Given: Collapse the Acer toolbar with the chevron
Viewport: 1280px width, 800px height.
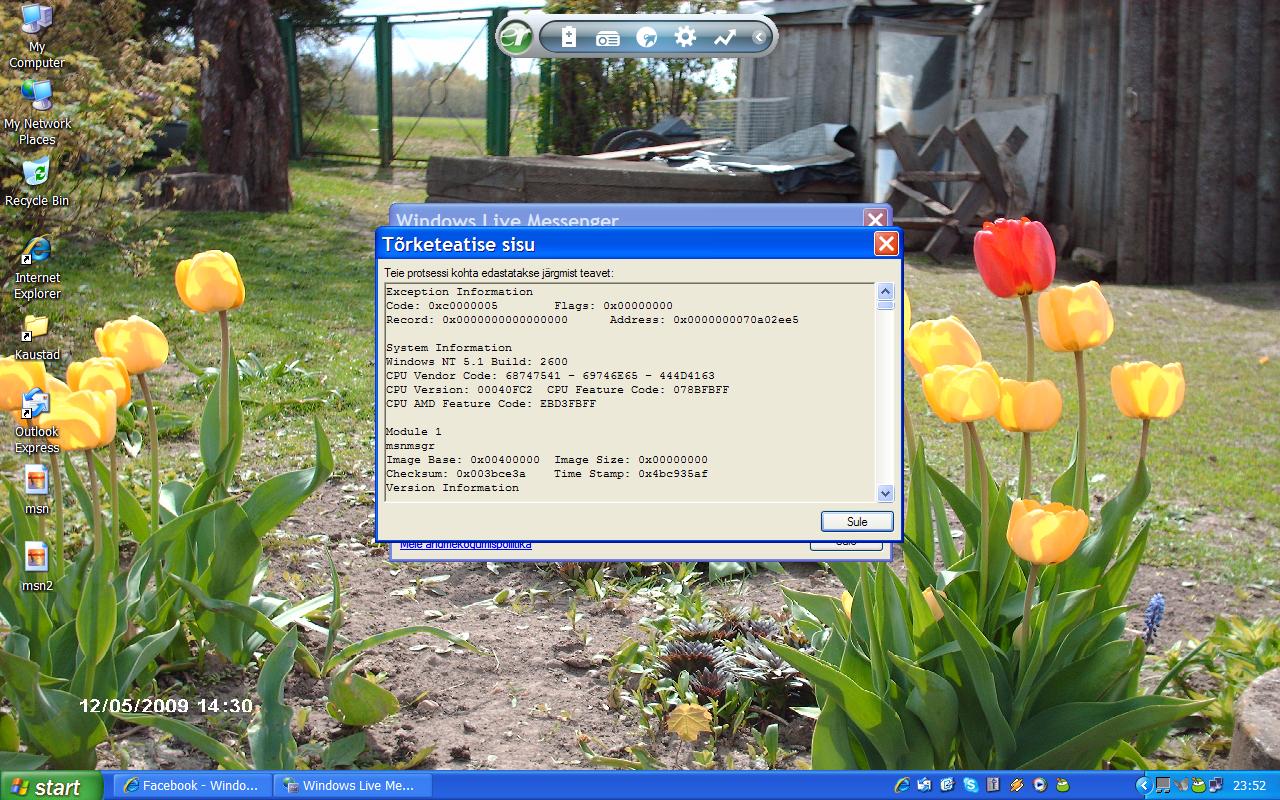Looking at the screenshot, I should 759,38.
